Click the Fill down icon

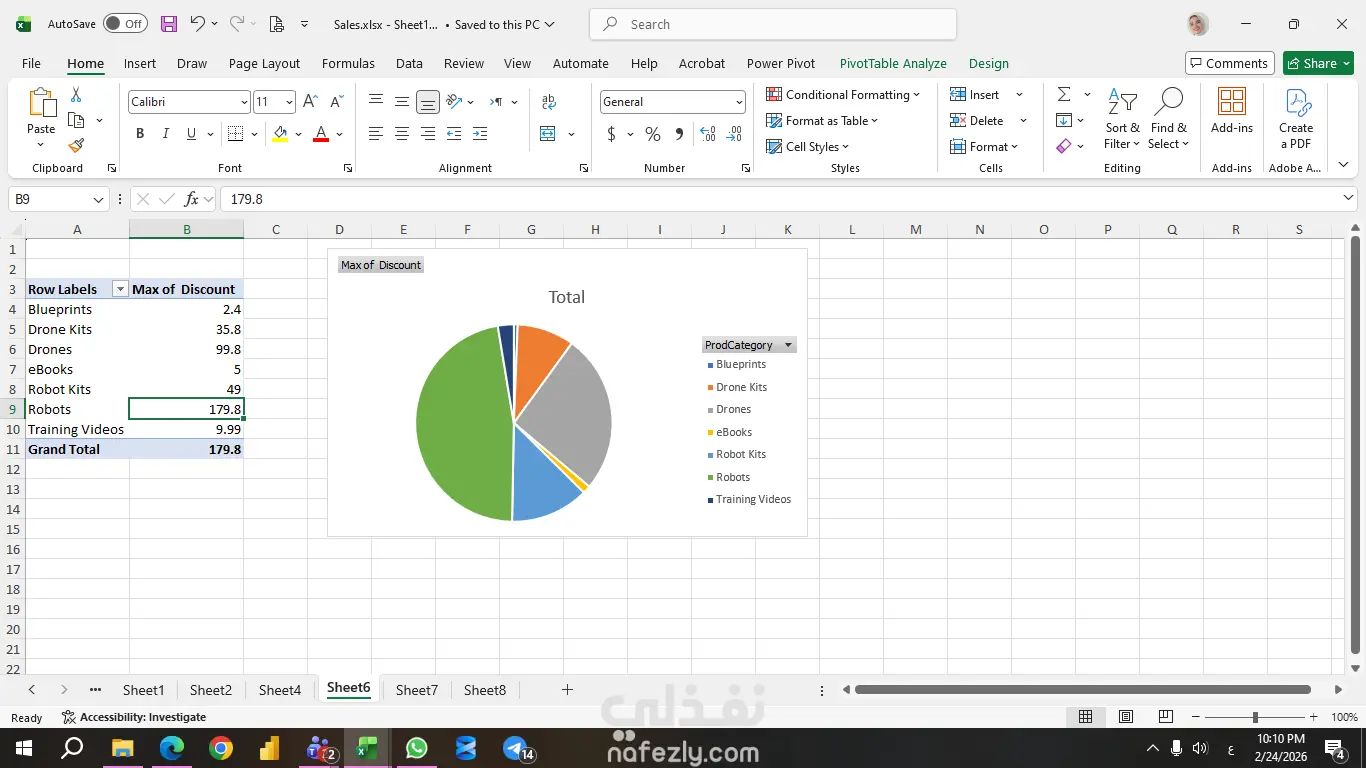pos(1064,120)
